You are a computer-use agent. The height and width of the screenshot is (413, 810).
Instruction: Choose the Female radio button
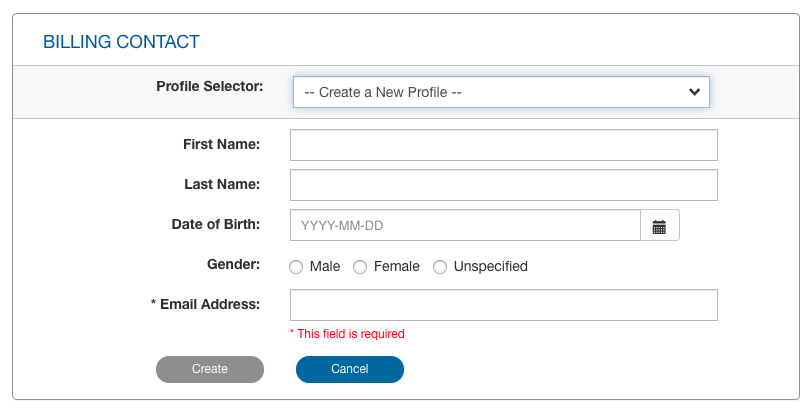pyautogui.click(x=361, y=267)
